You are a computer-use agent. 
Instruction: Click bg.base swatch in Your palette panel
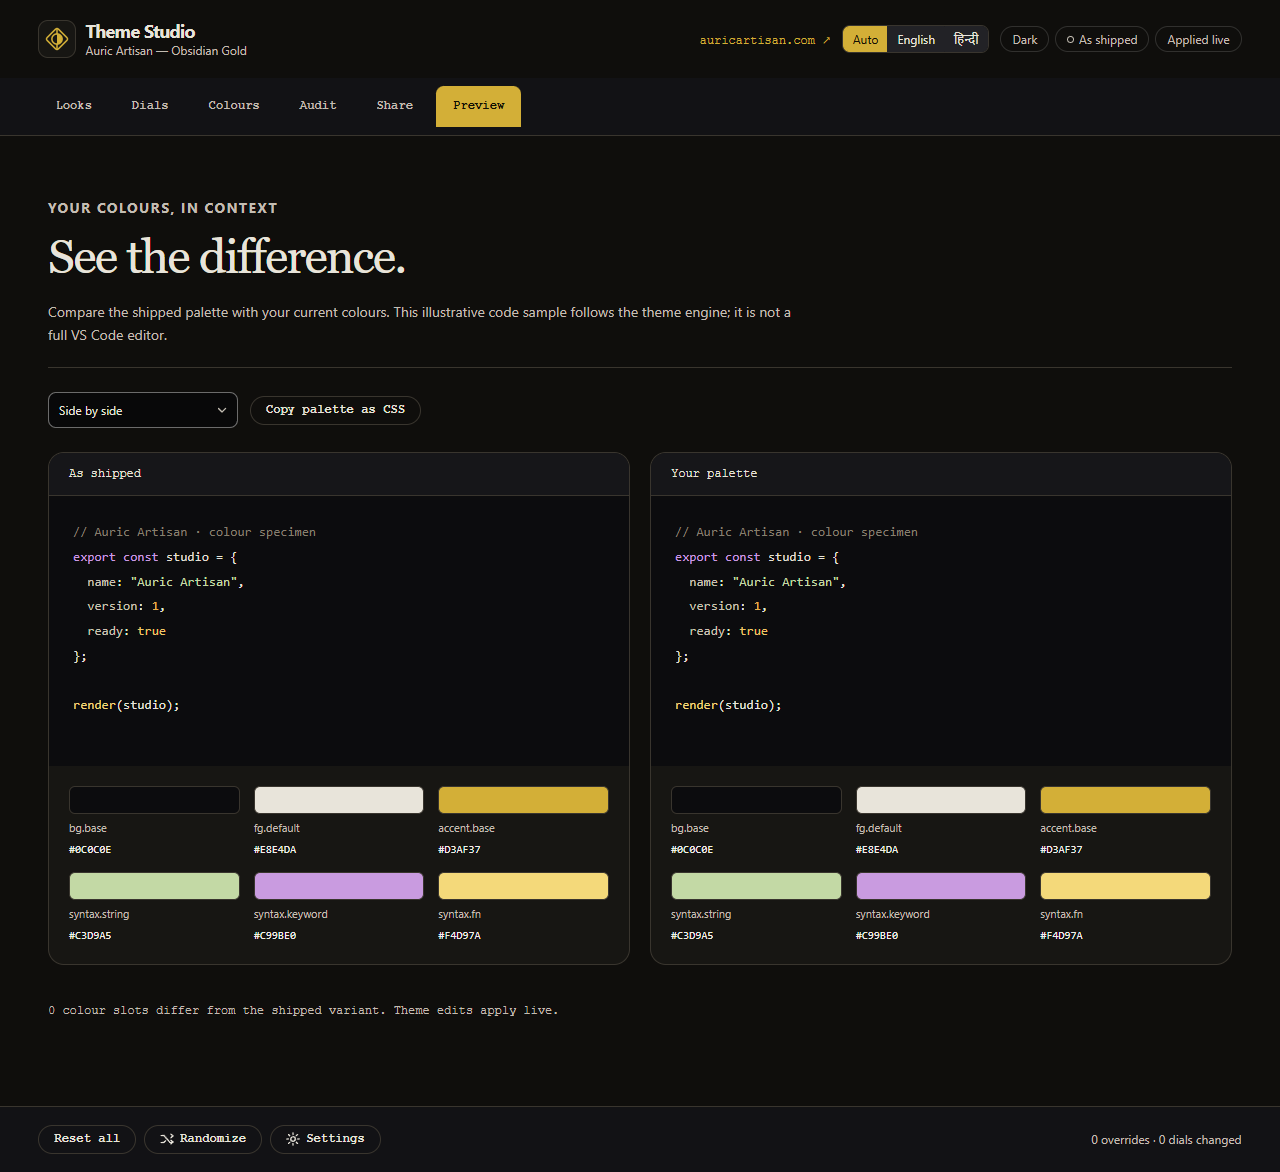coord(756,800)
